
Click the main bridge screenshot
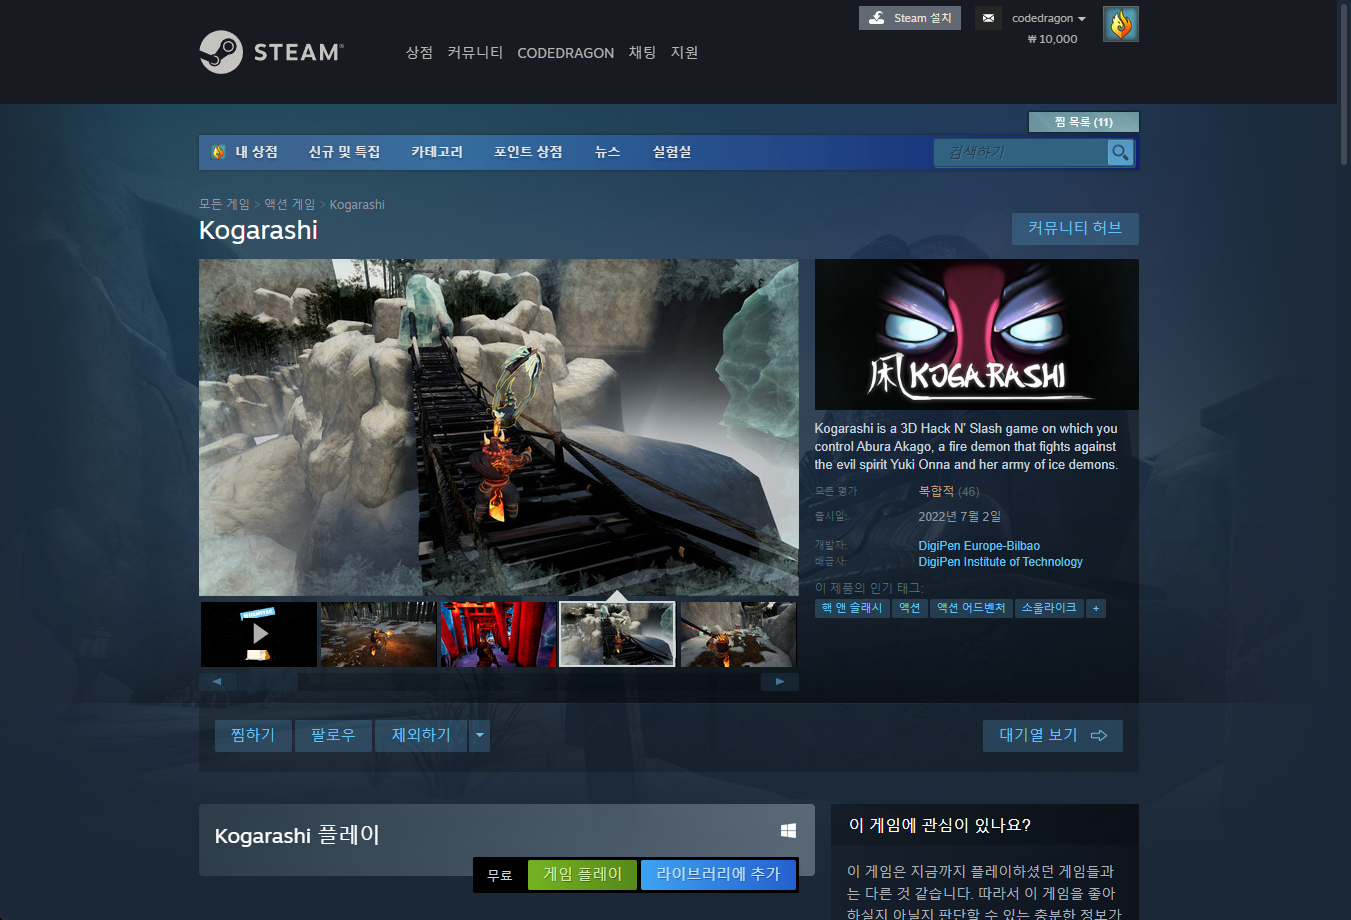498,427
